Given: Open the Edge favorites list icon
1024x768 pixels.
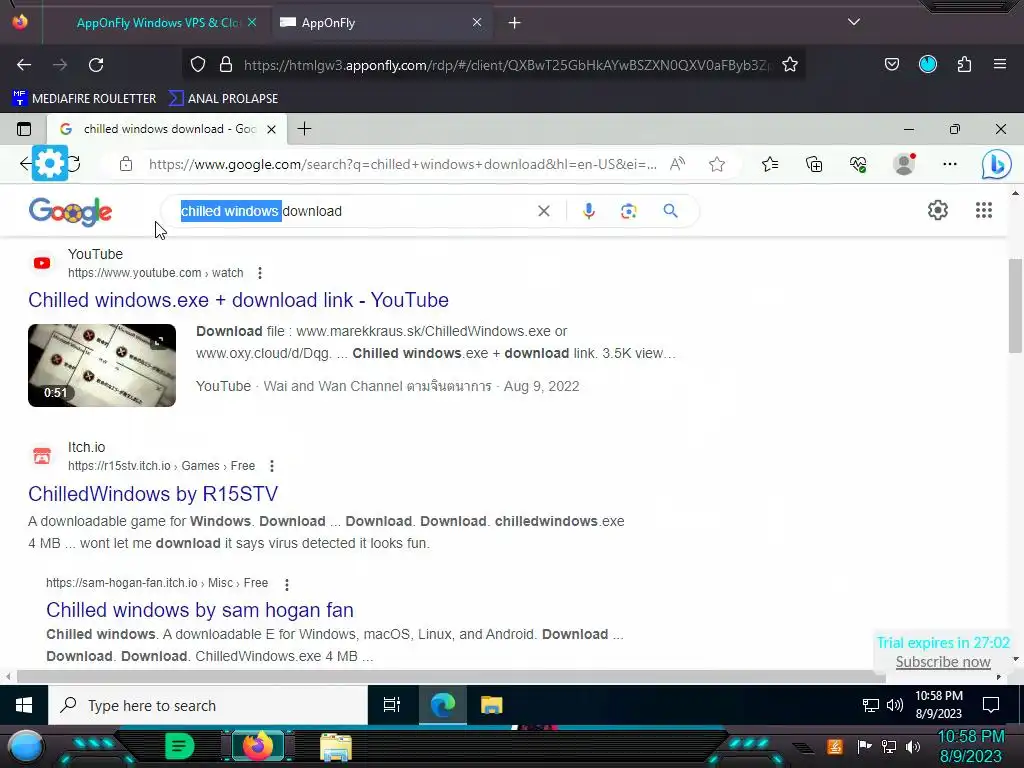Looking at the screenshot, I should [770, 164].
